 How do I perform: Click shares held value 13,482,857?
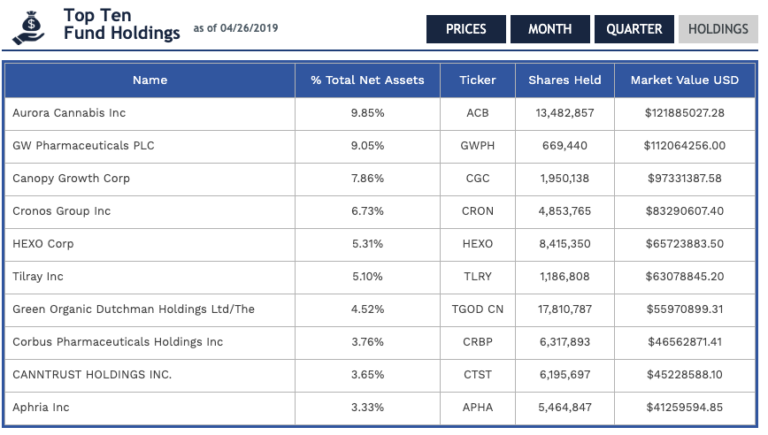coord(565,113)
